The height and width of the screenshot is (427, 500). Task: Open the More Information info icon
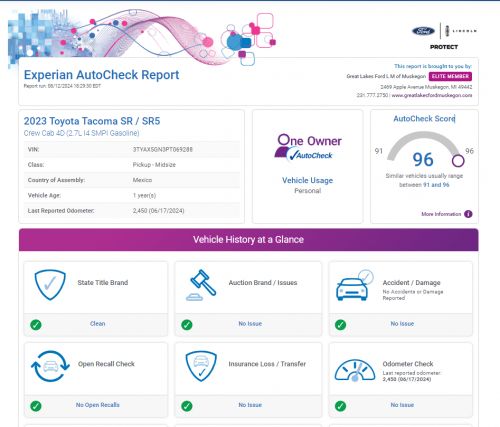coord(468,214)
